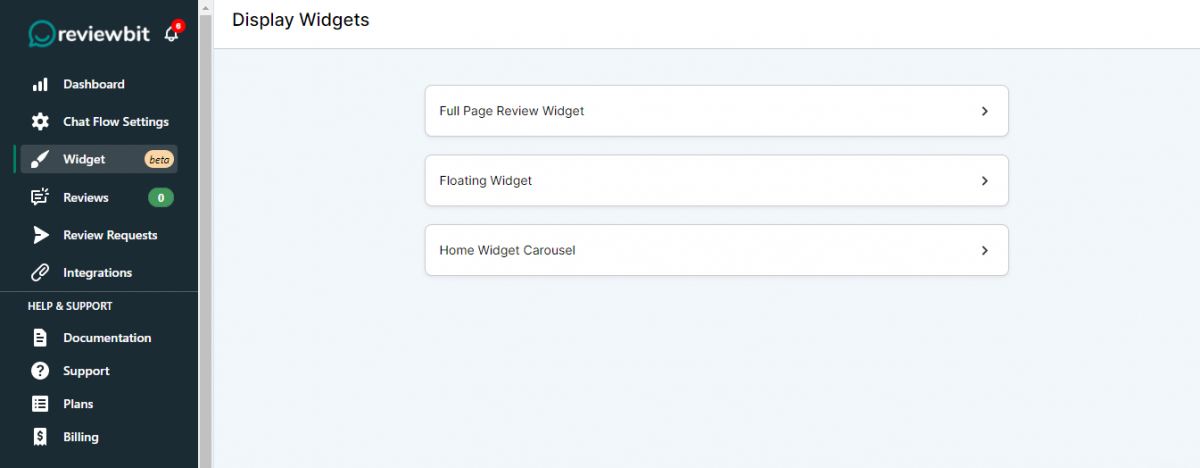Viewport: 1200px width, 468px height.
Task: Click the notification bell icon
Action: coord(172,33)
